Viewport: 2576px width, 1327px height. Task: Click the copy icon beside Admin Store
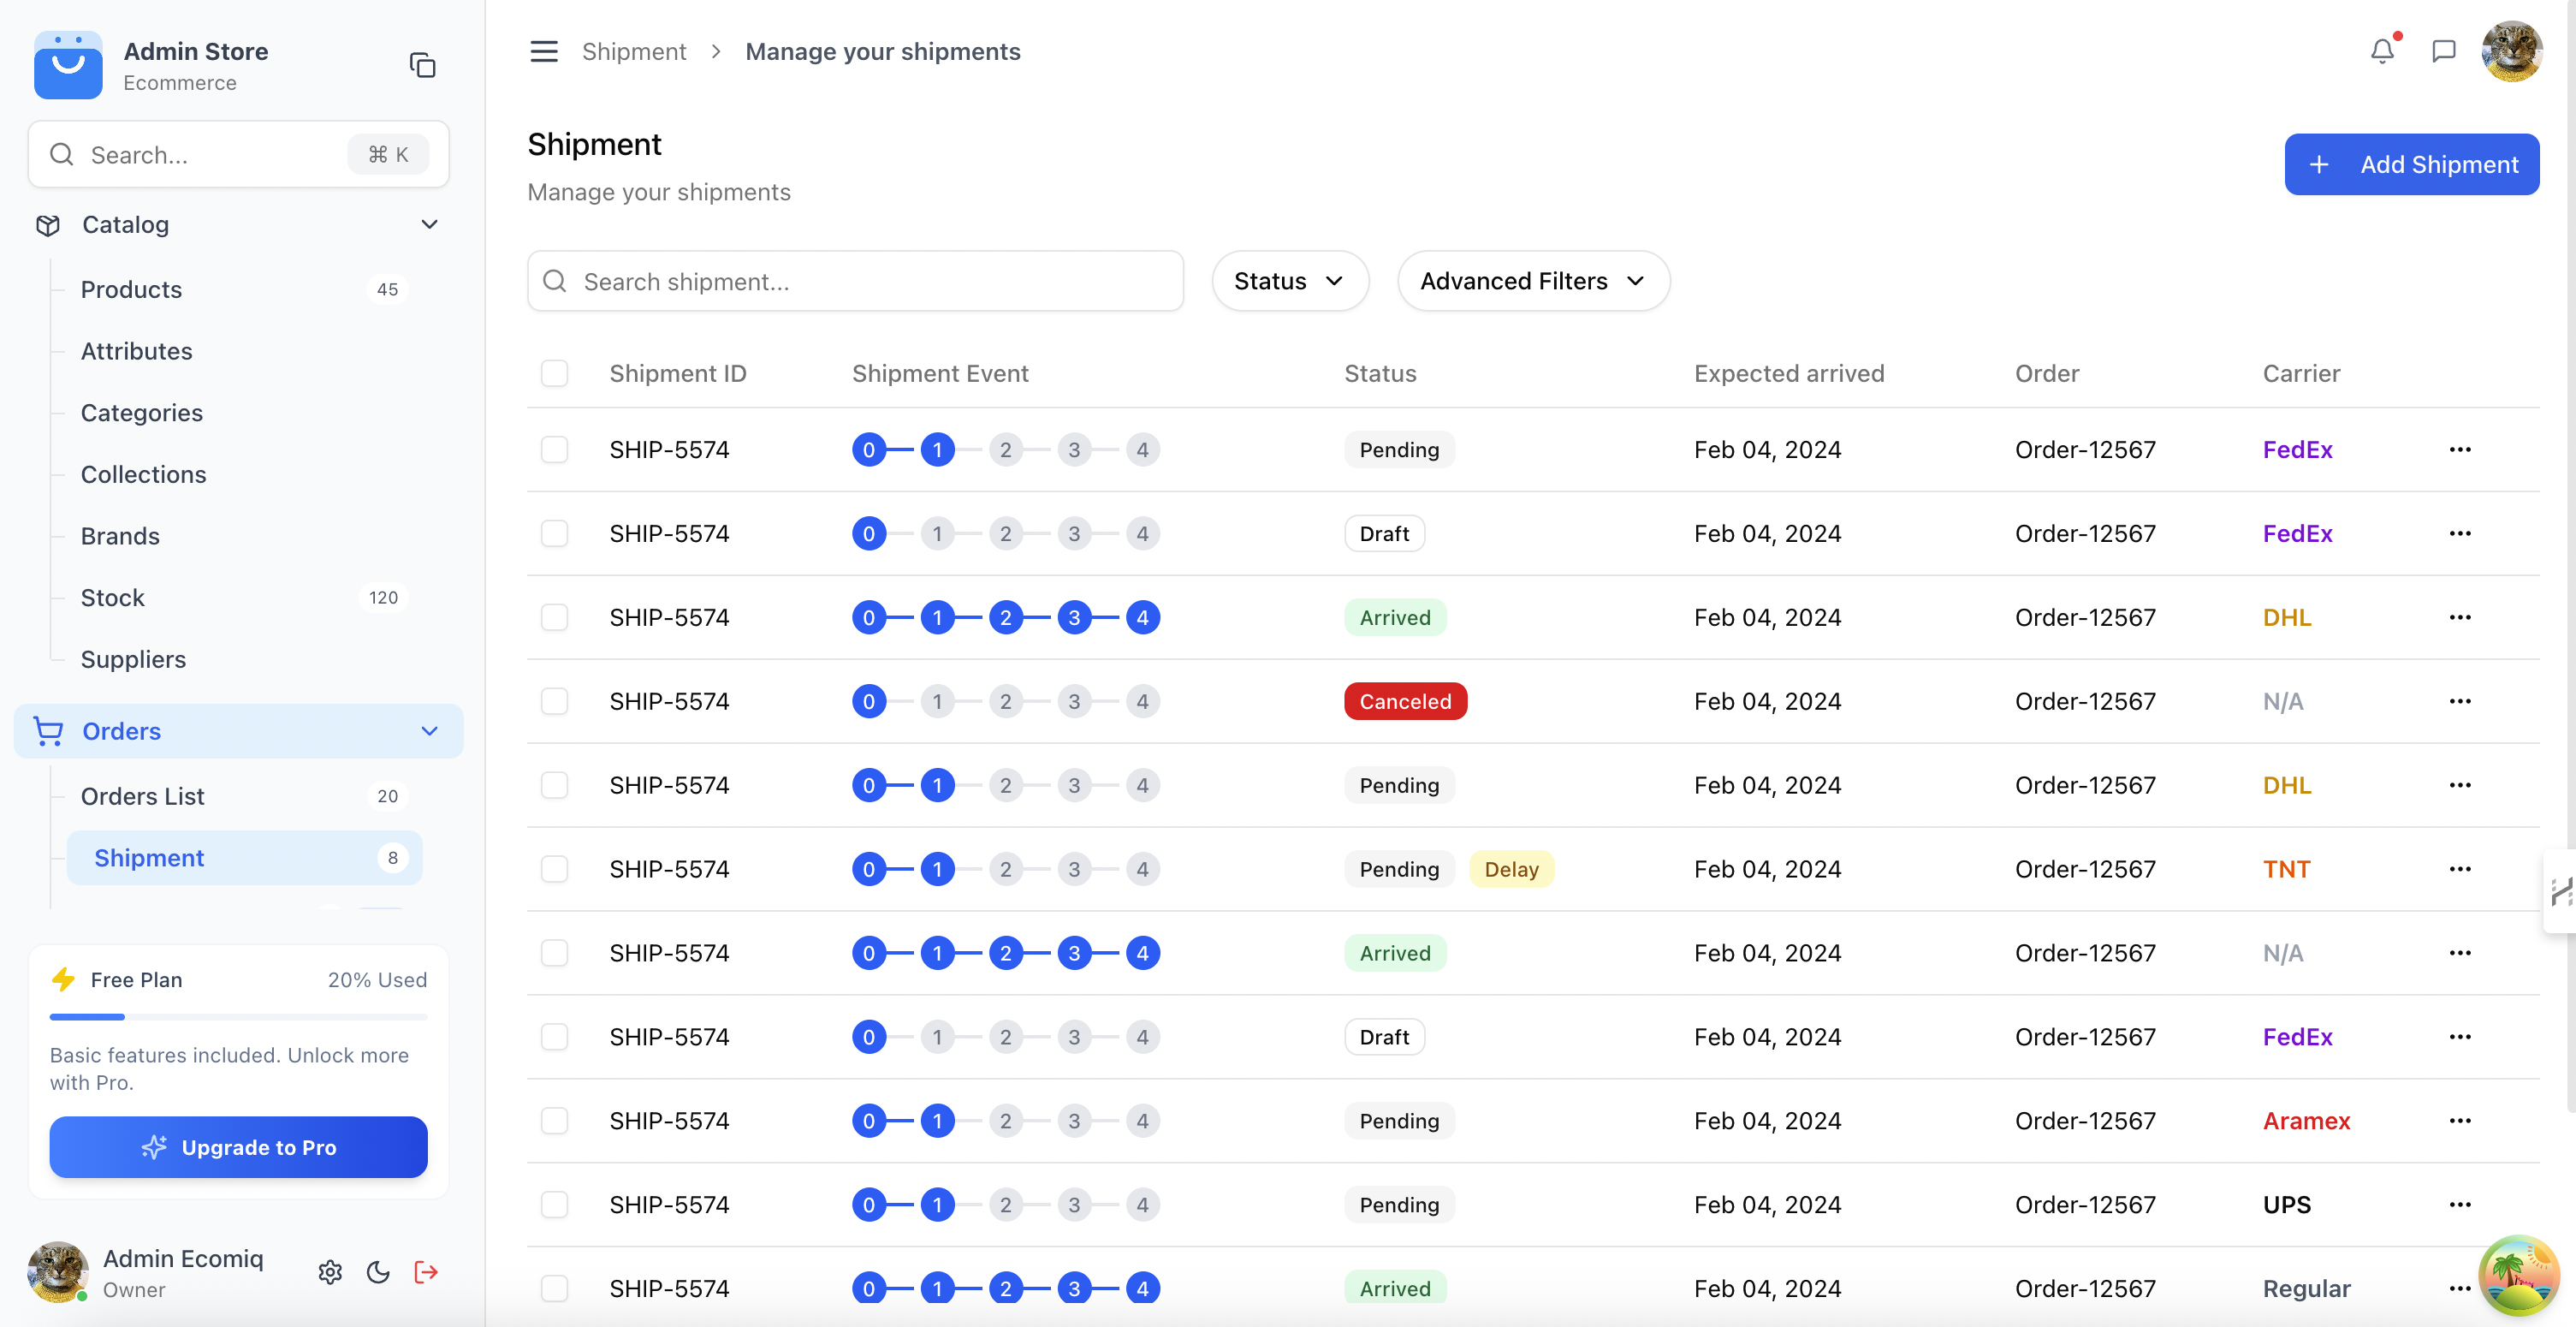422,66
